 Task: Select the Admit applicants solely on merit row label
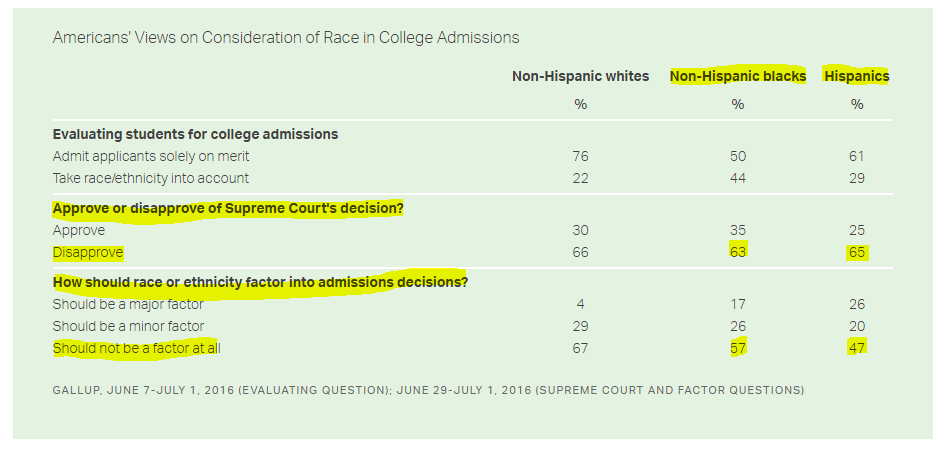[151, 156]
